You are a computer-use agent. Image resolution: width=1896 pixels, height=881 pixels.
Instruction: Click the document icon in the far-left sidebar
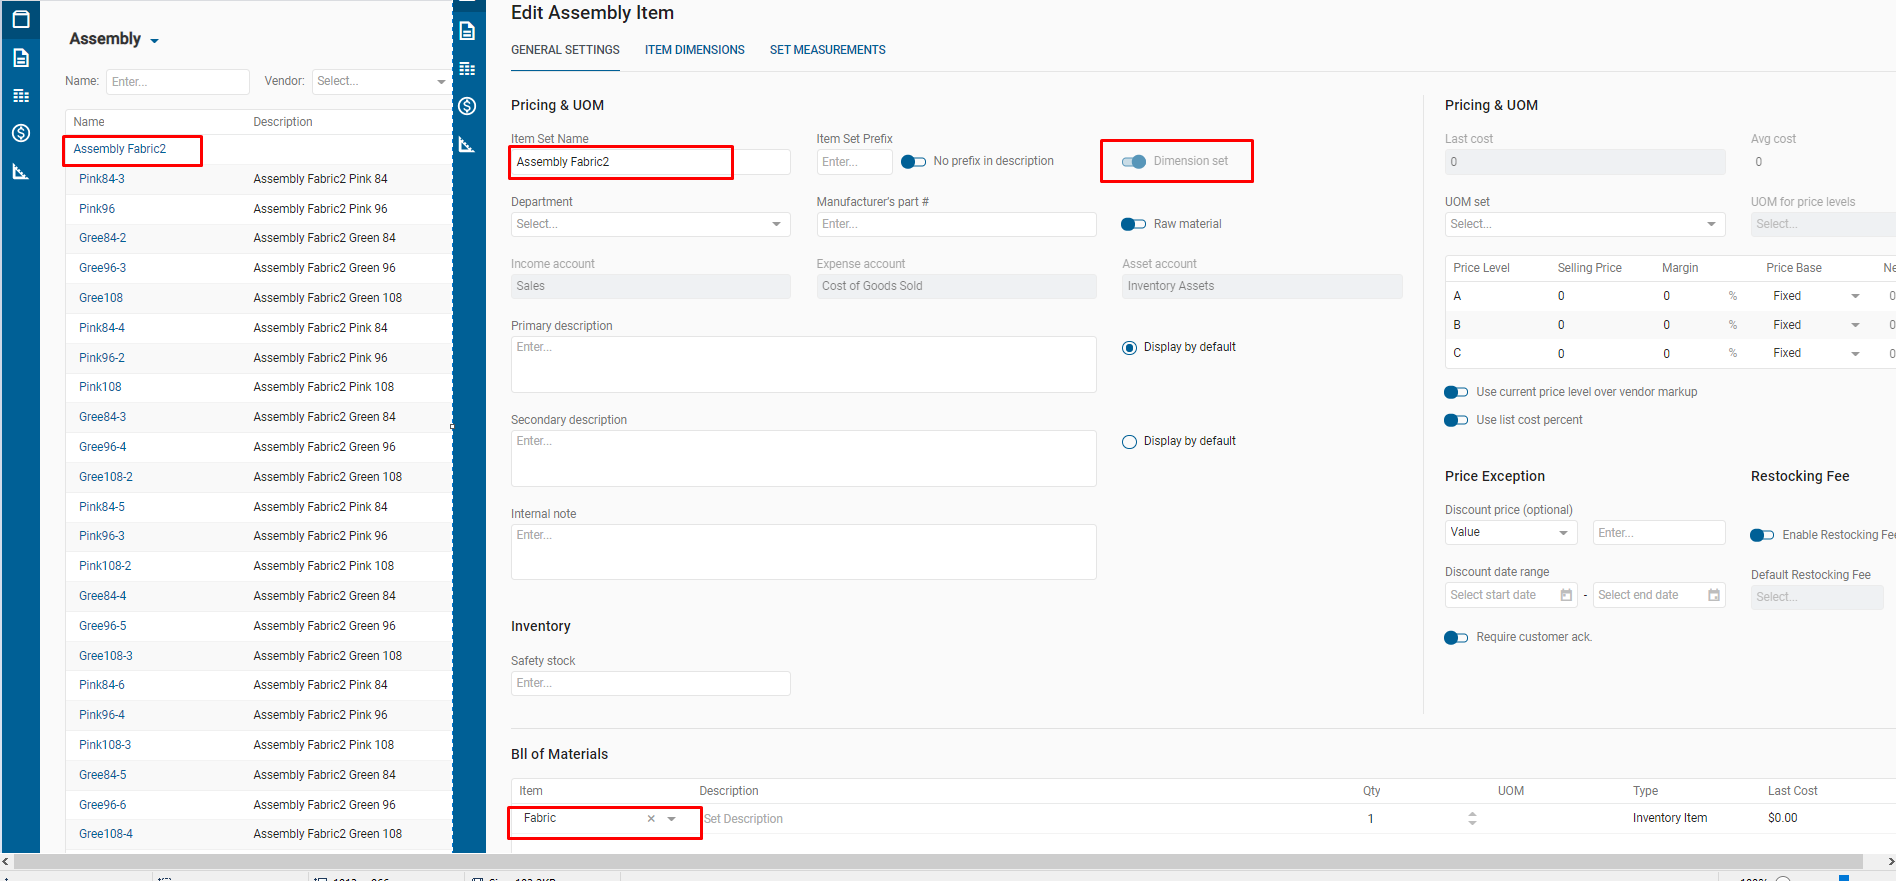tap(21, 58)
